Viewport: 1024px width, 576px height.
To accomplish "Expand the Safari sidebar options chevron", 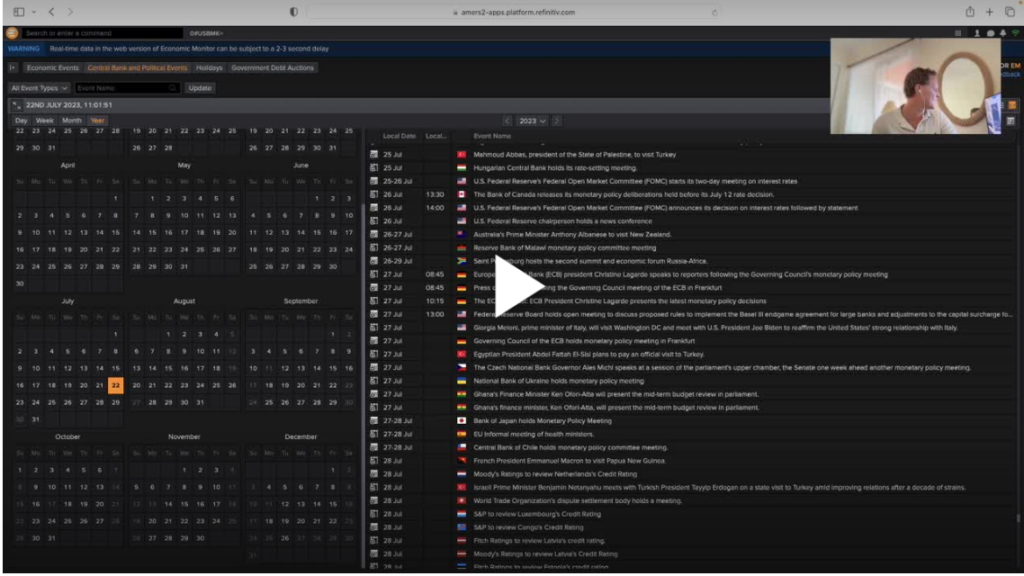I will coord(34,12).
